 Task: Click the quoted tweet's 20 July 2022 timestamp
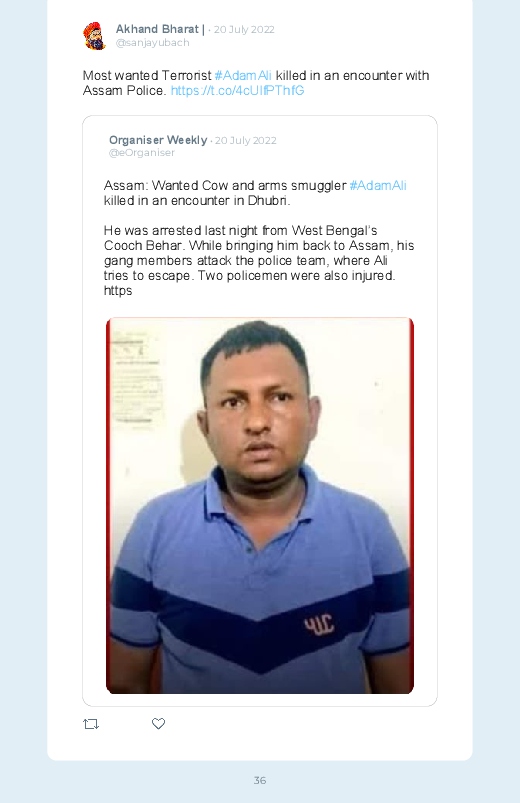[245, 140]
